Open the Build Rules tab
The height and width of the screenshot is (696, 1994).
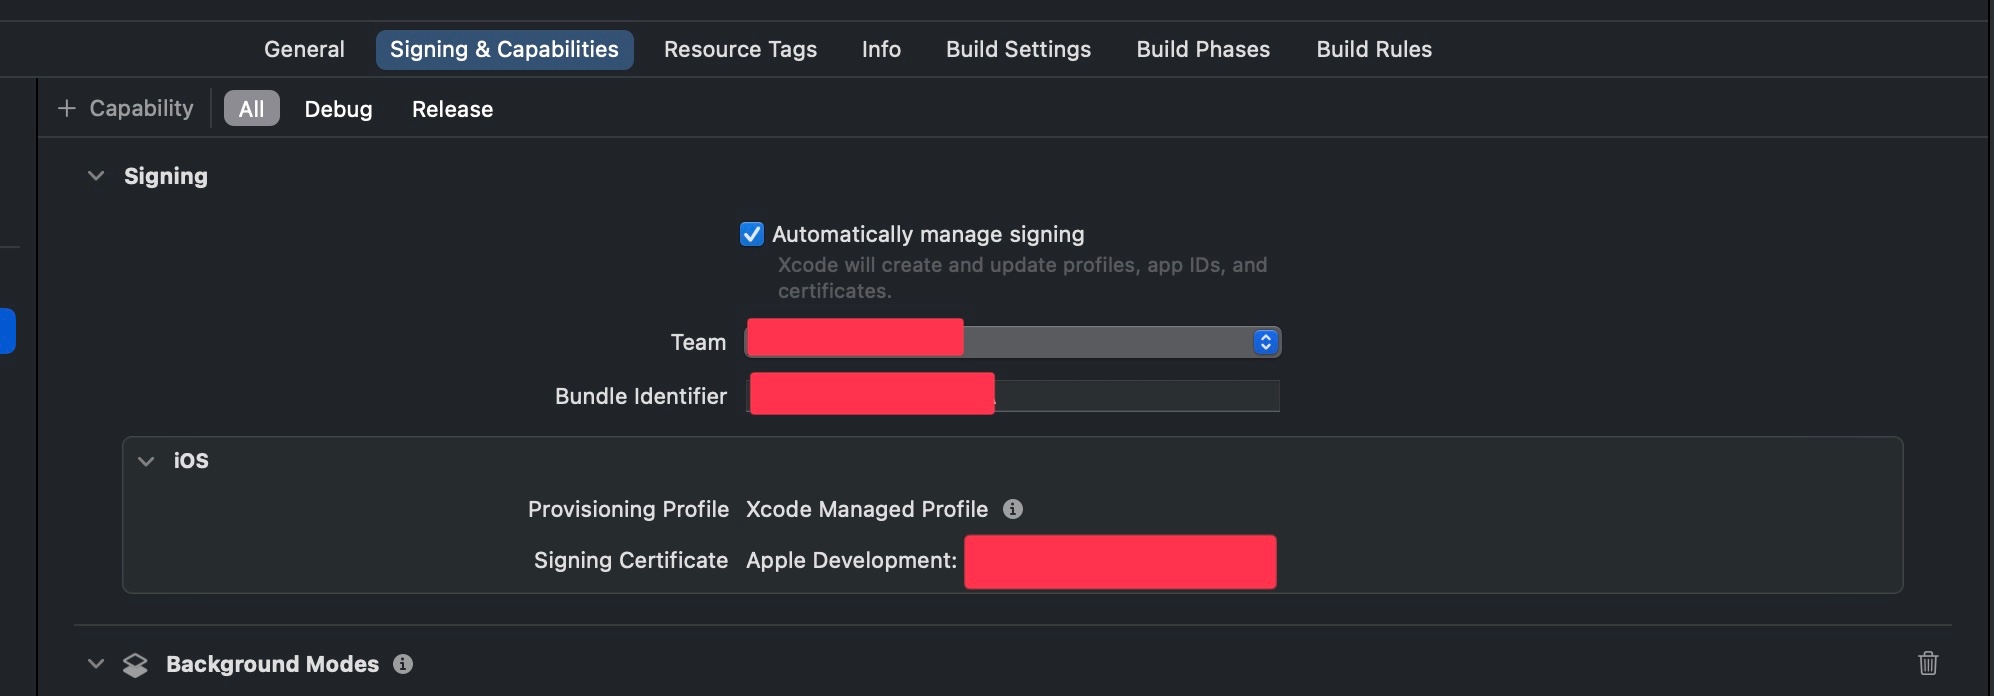click(x=1374, y=49)
